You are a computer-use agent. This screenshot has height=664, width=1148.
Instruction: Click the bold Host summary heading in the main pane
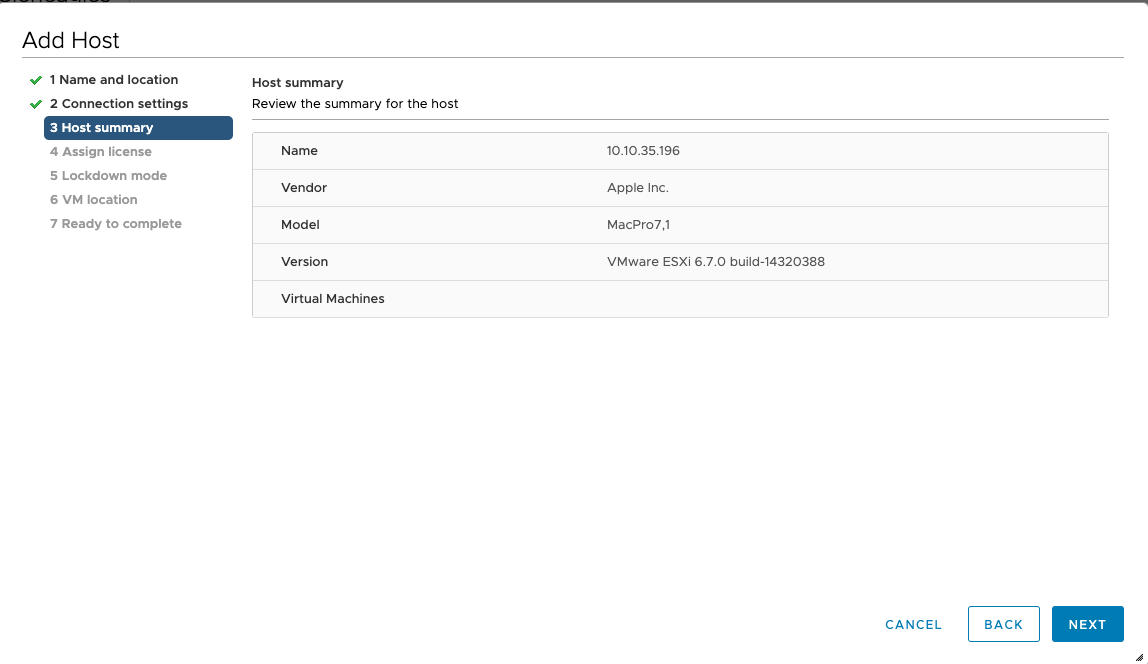(297, 83)
